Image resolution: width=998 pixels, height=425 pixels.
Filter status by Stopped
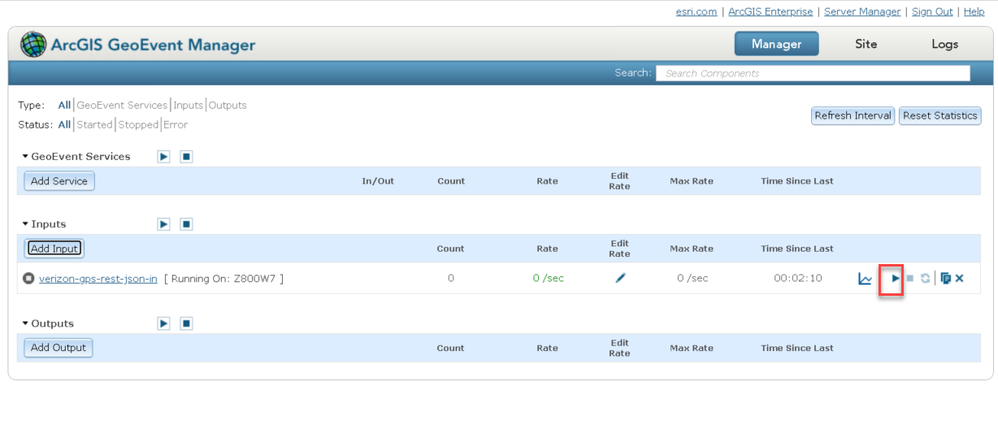pos(138,125)
